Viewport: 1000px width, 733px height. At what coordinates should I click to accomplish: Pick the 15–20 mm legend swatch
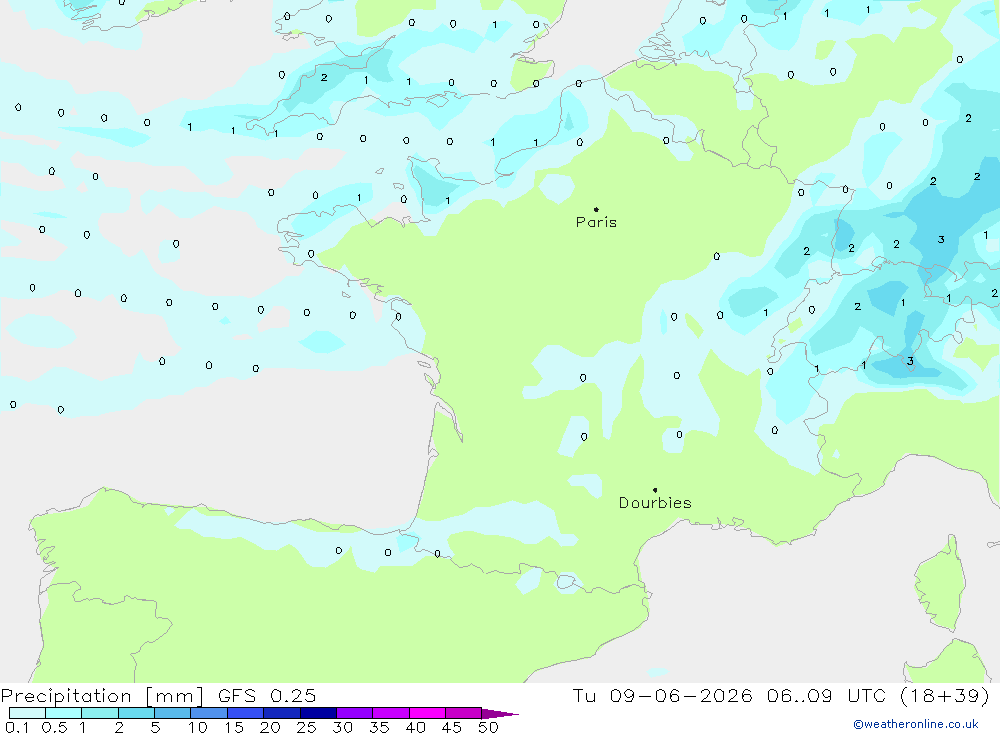tap(246, 713)
